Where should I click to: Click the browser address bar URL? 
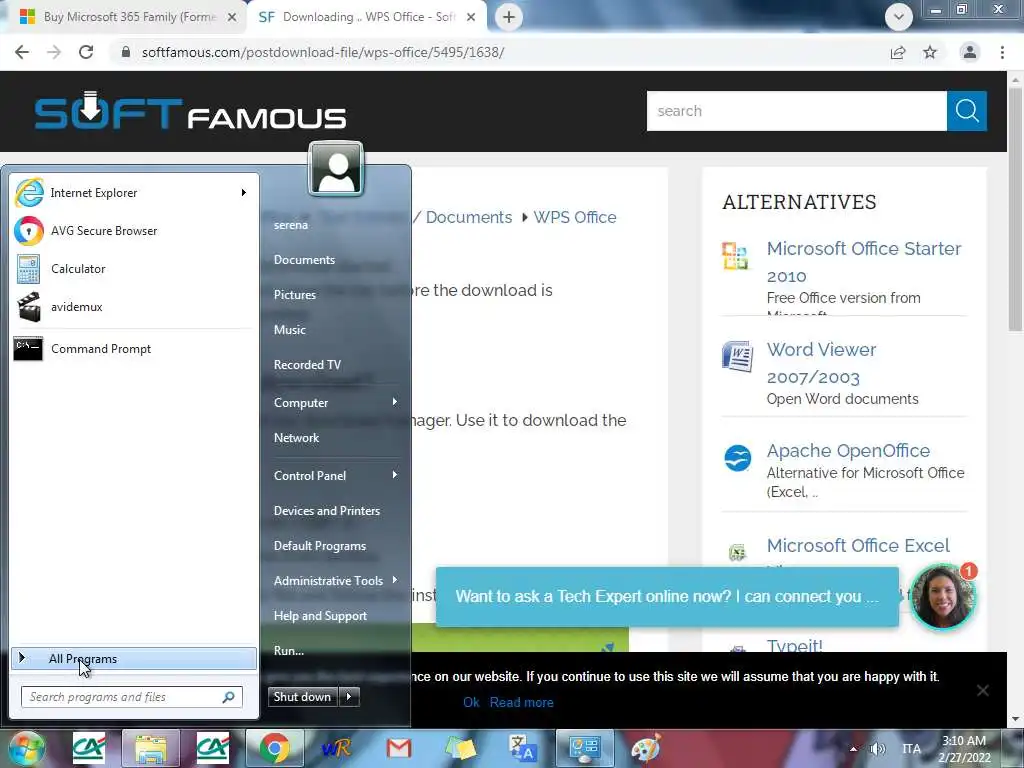pyautogui.click(x=323, y=52)
